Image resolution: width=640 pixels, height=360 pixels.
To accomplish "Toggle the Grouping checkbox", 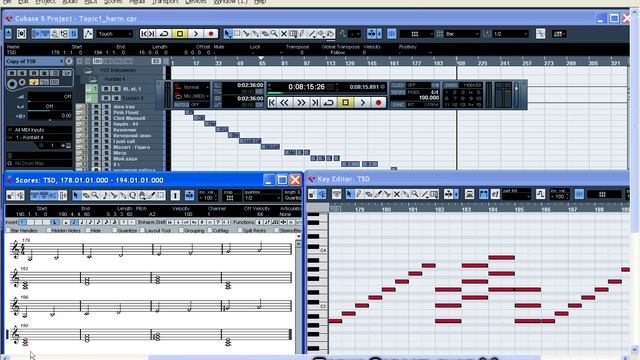I will click(x=181, y=231).
